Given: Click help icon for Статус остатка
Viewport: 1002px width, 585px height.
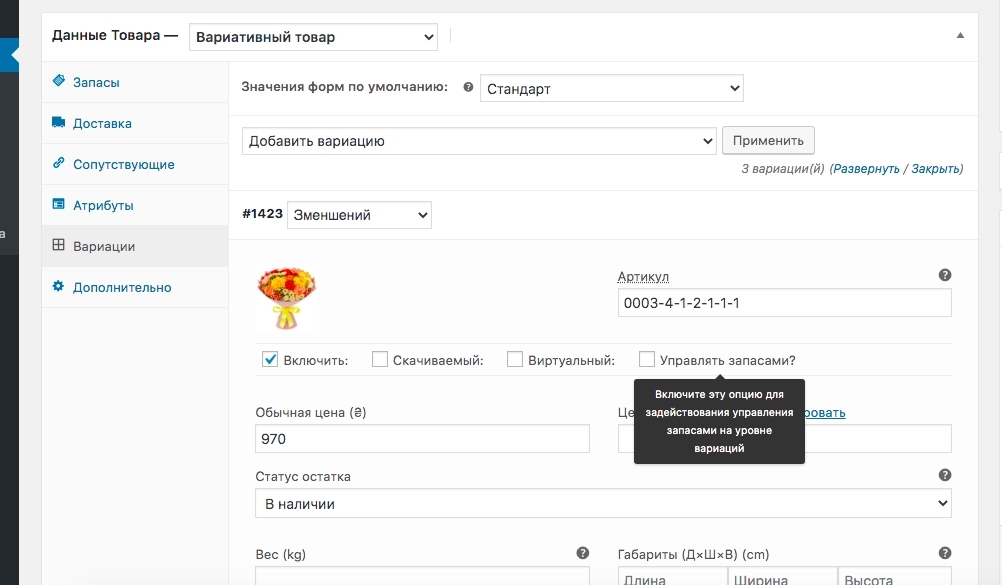Looking at the screenshot, I should [945, 476].
